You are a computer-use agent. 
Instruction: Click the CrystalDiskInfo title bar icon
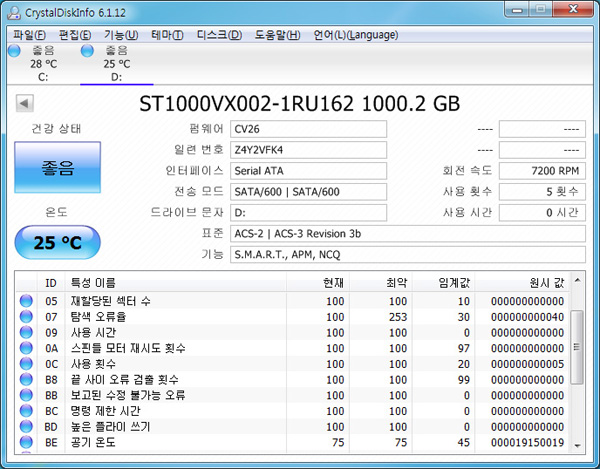14,13
